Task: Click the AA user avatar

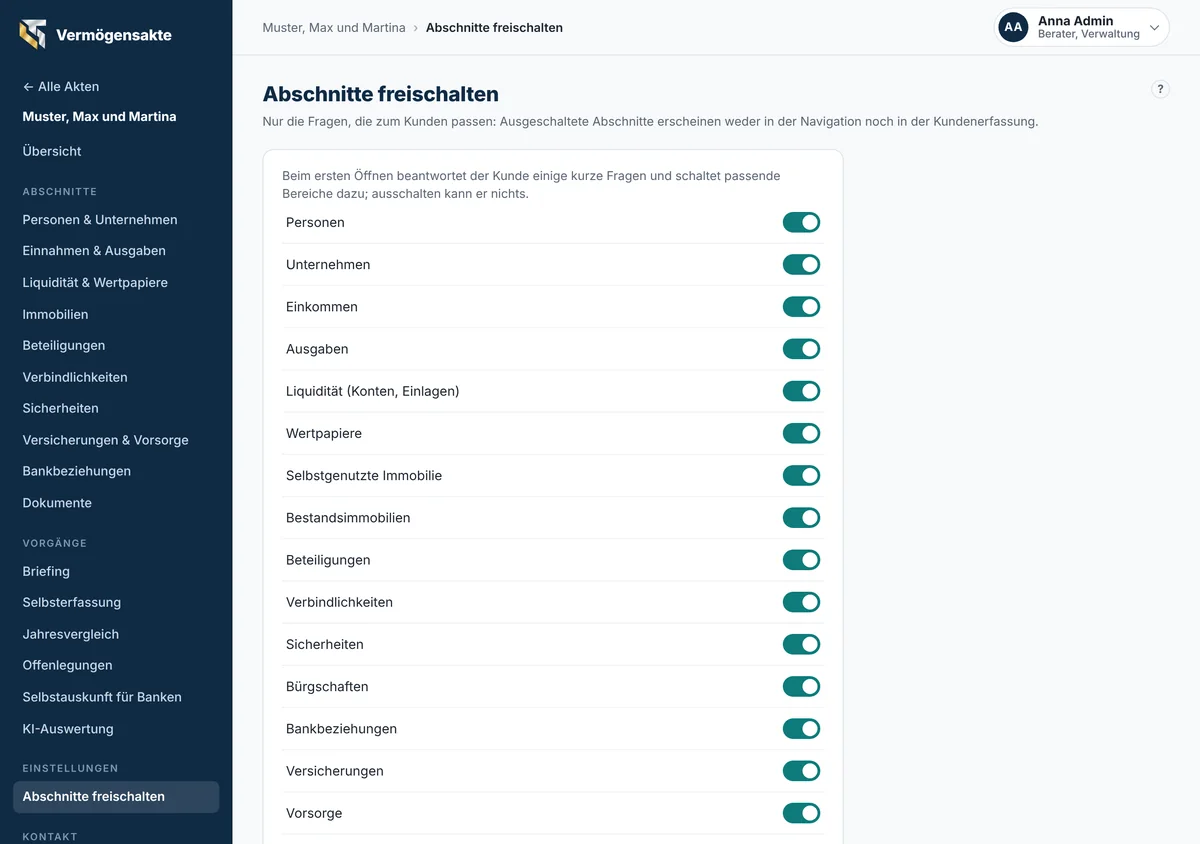Action: coord(1013,27)
